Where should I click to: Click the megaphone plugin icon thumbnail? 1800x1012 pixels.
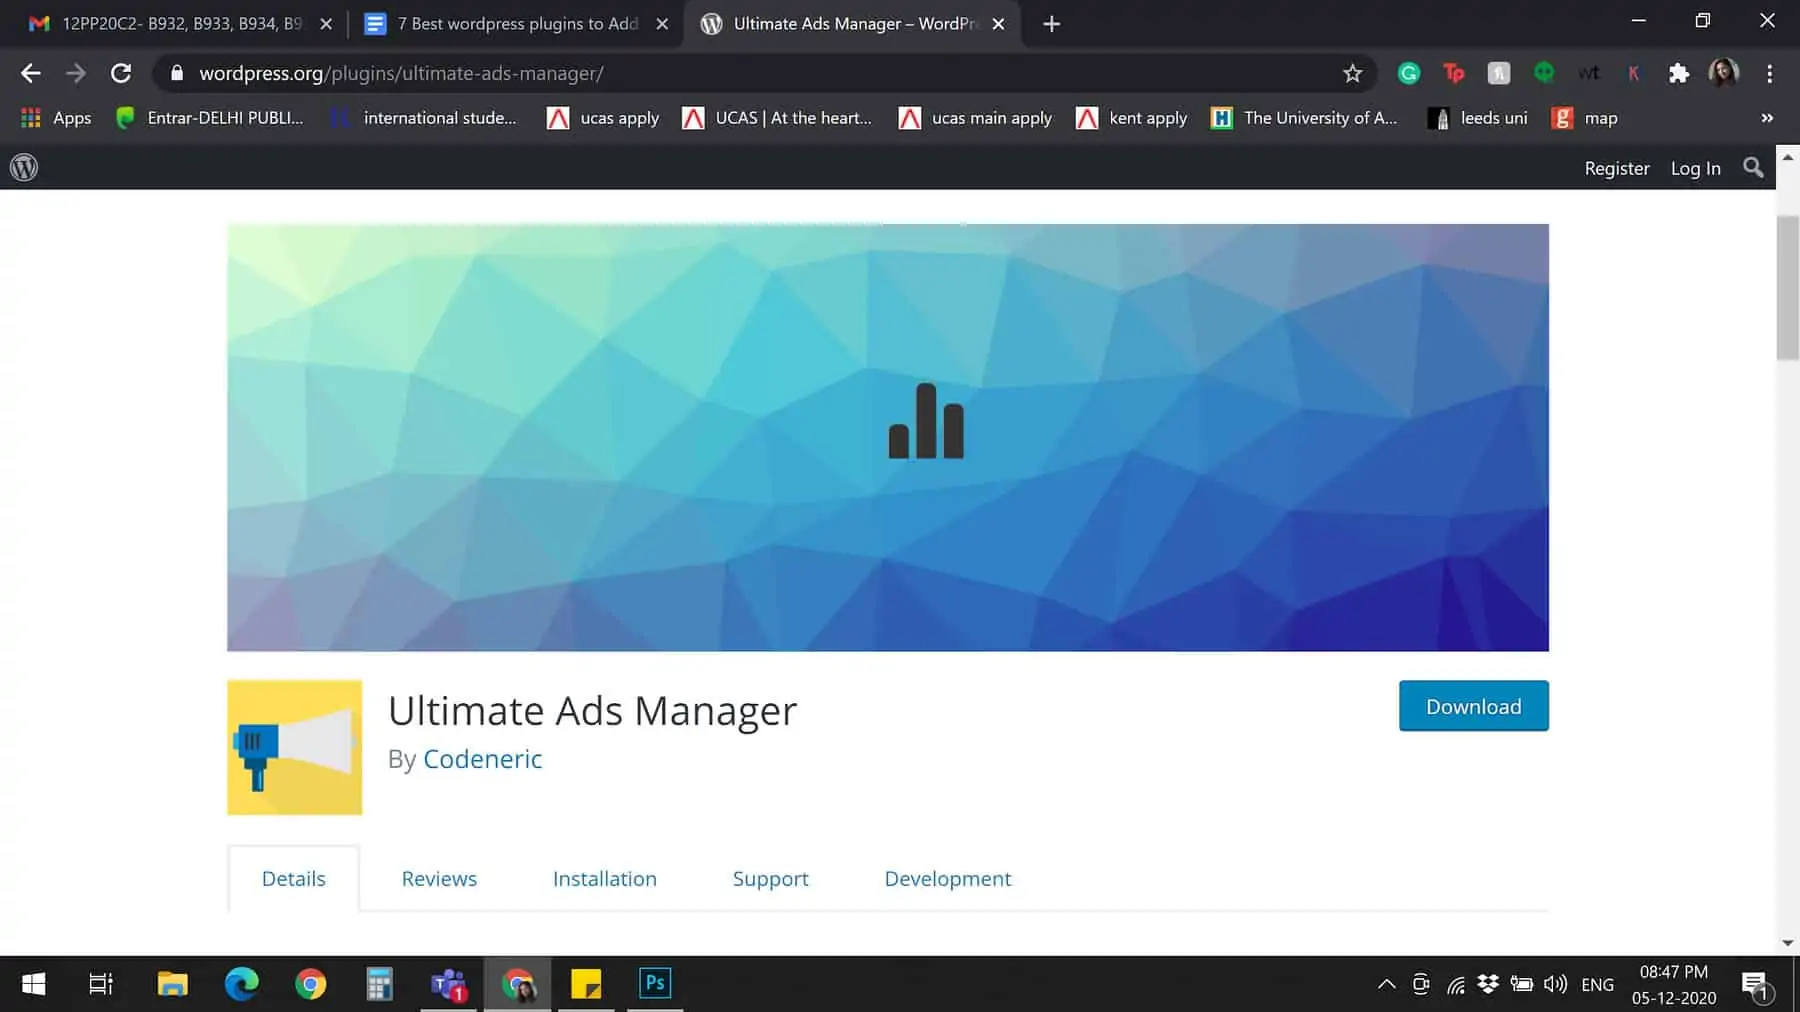tap(294, 747)
